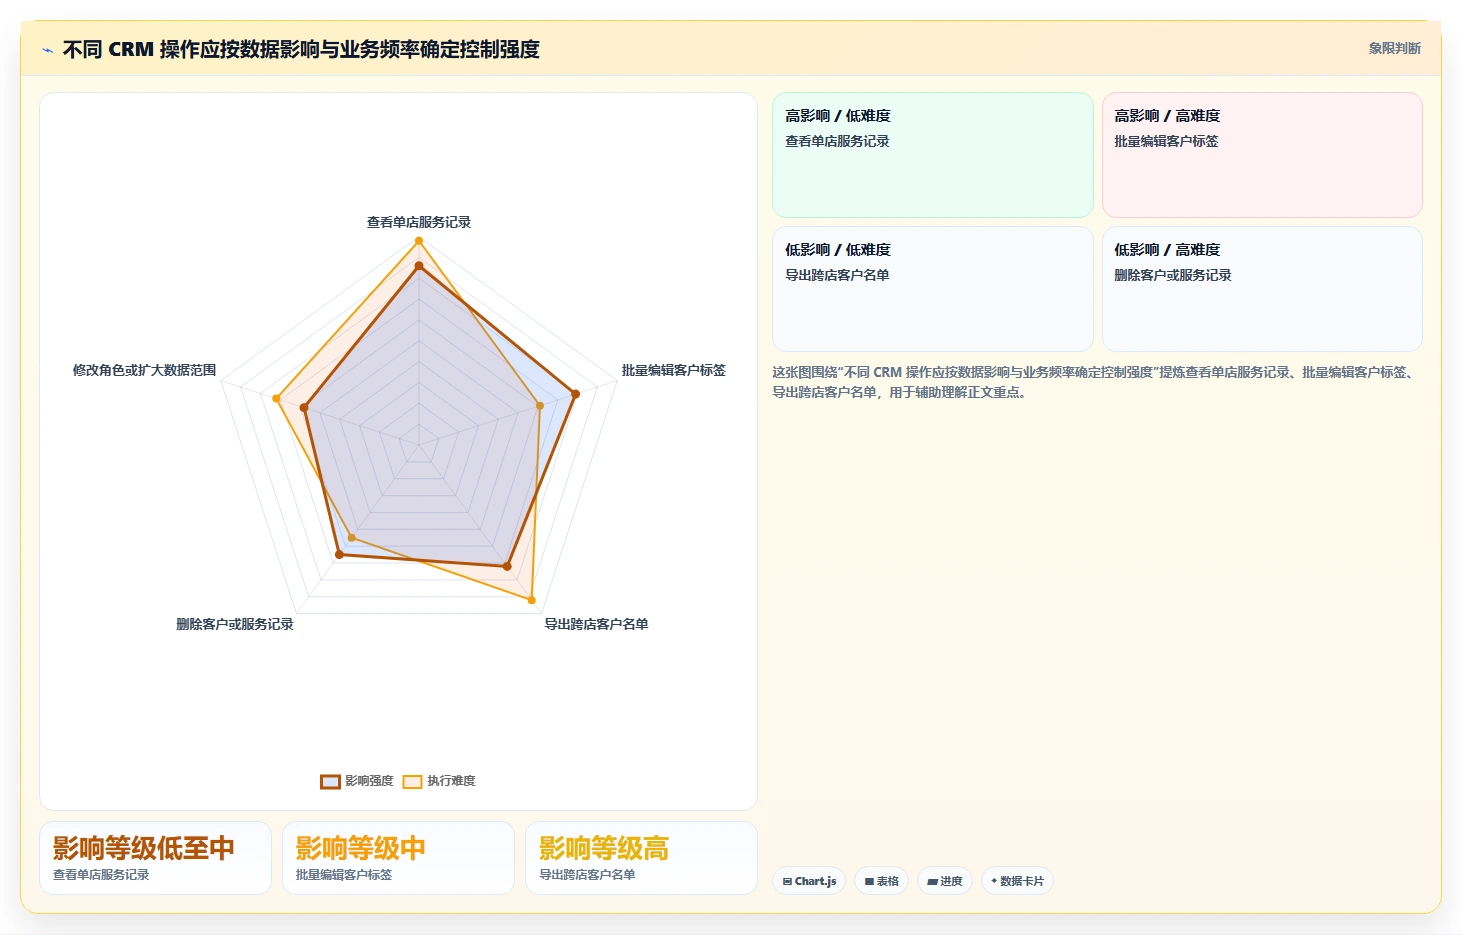Select the 批量编辑客户标签 radar axis label

coord(674,370)
